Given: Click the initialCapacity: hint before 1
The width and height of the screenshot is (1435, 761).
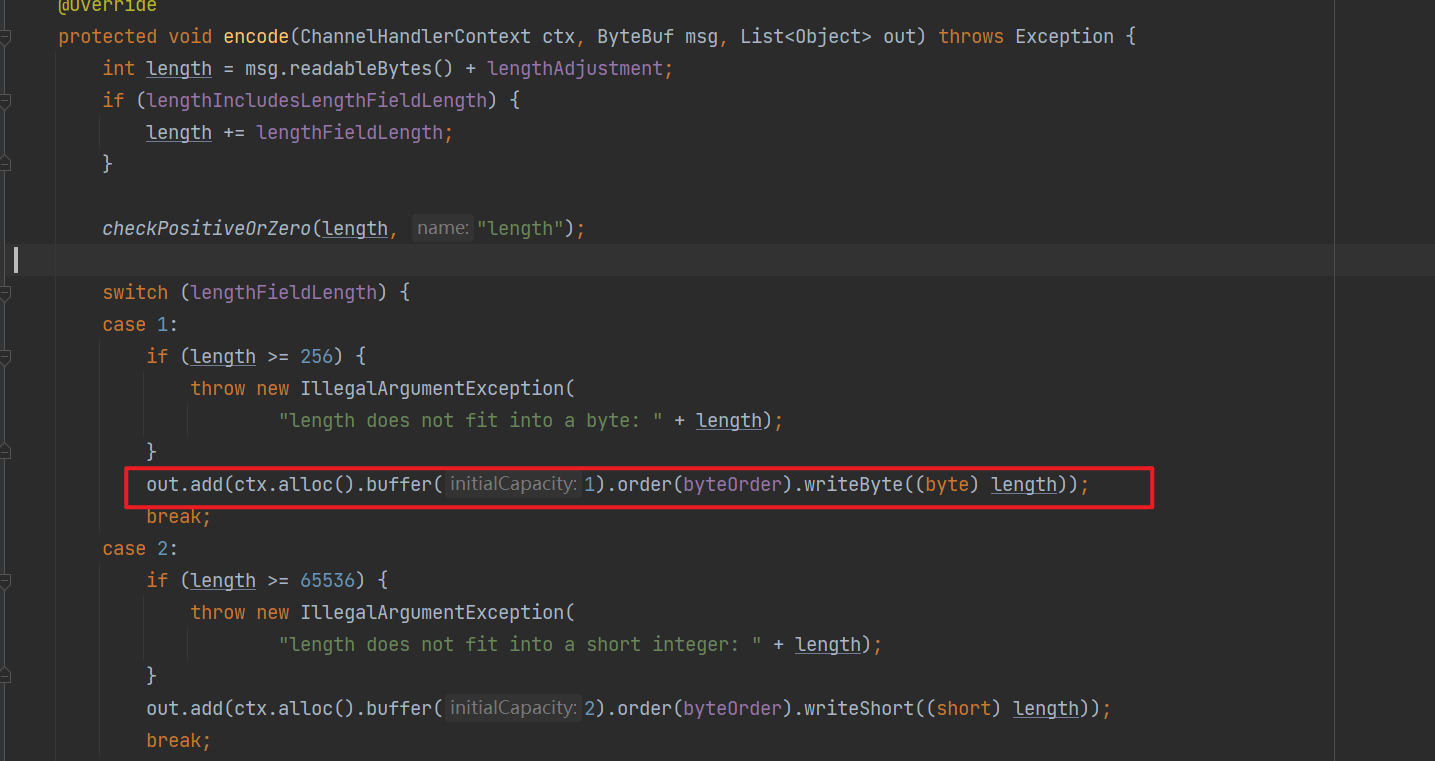Looking at the screenshot, I should [x=512, y=485].
